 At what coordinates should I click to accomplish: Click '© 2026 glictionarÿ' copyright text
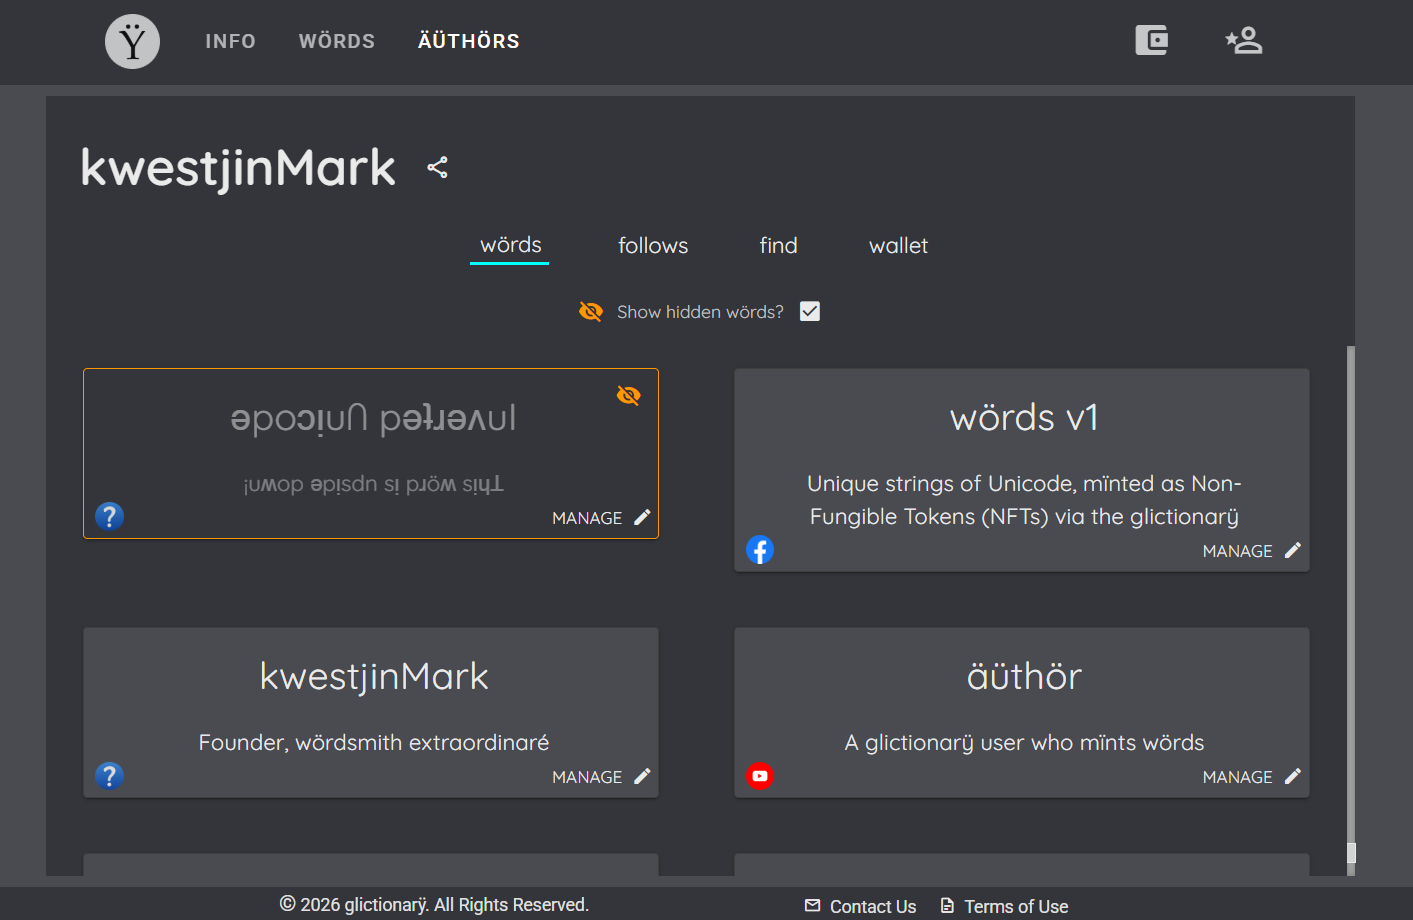coord(434,904)
